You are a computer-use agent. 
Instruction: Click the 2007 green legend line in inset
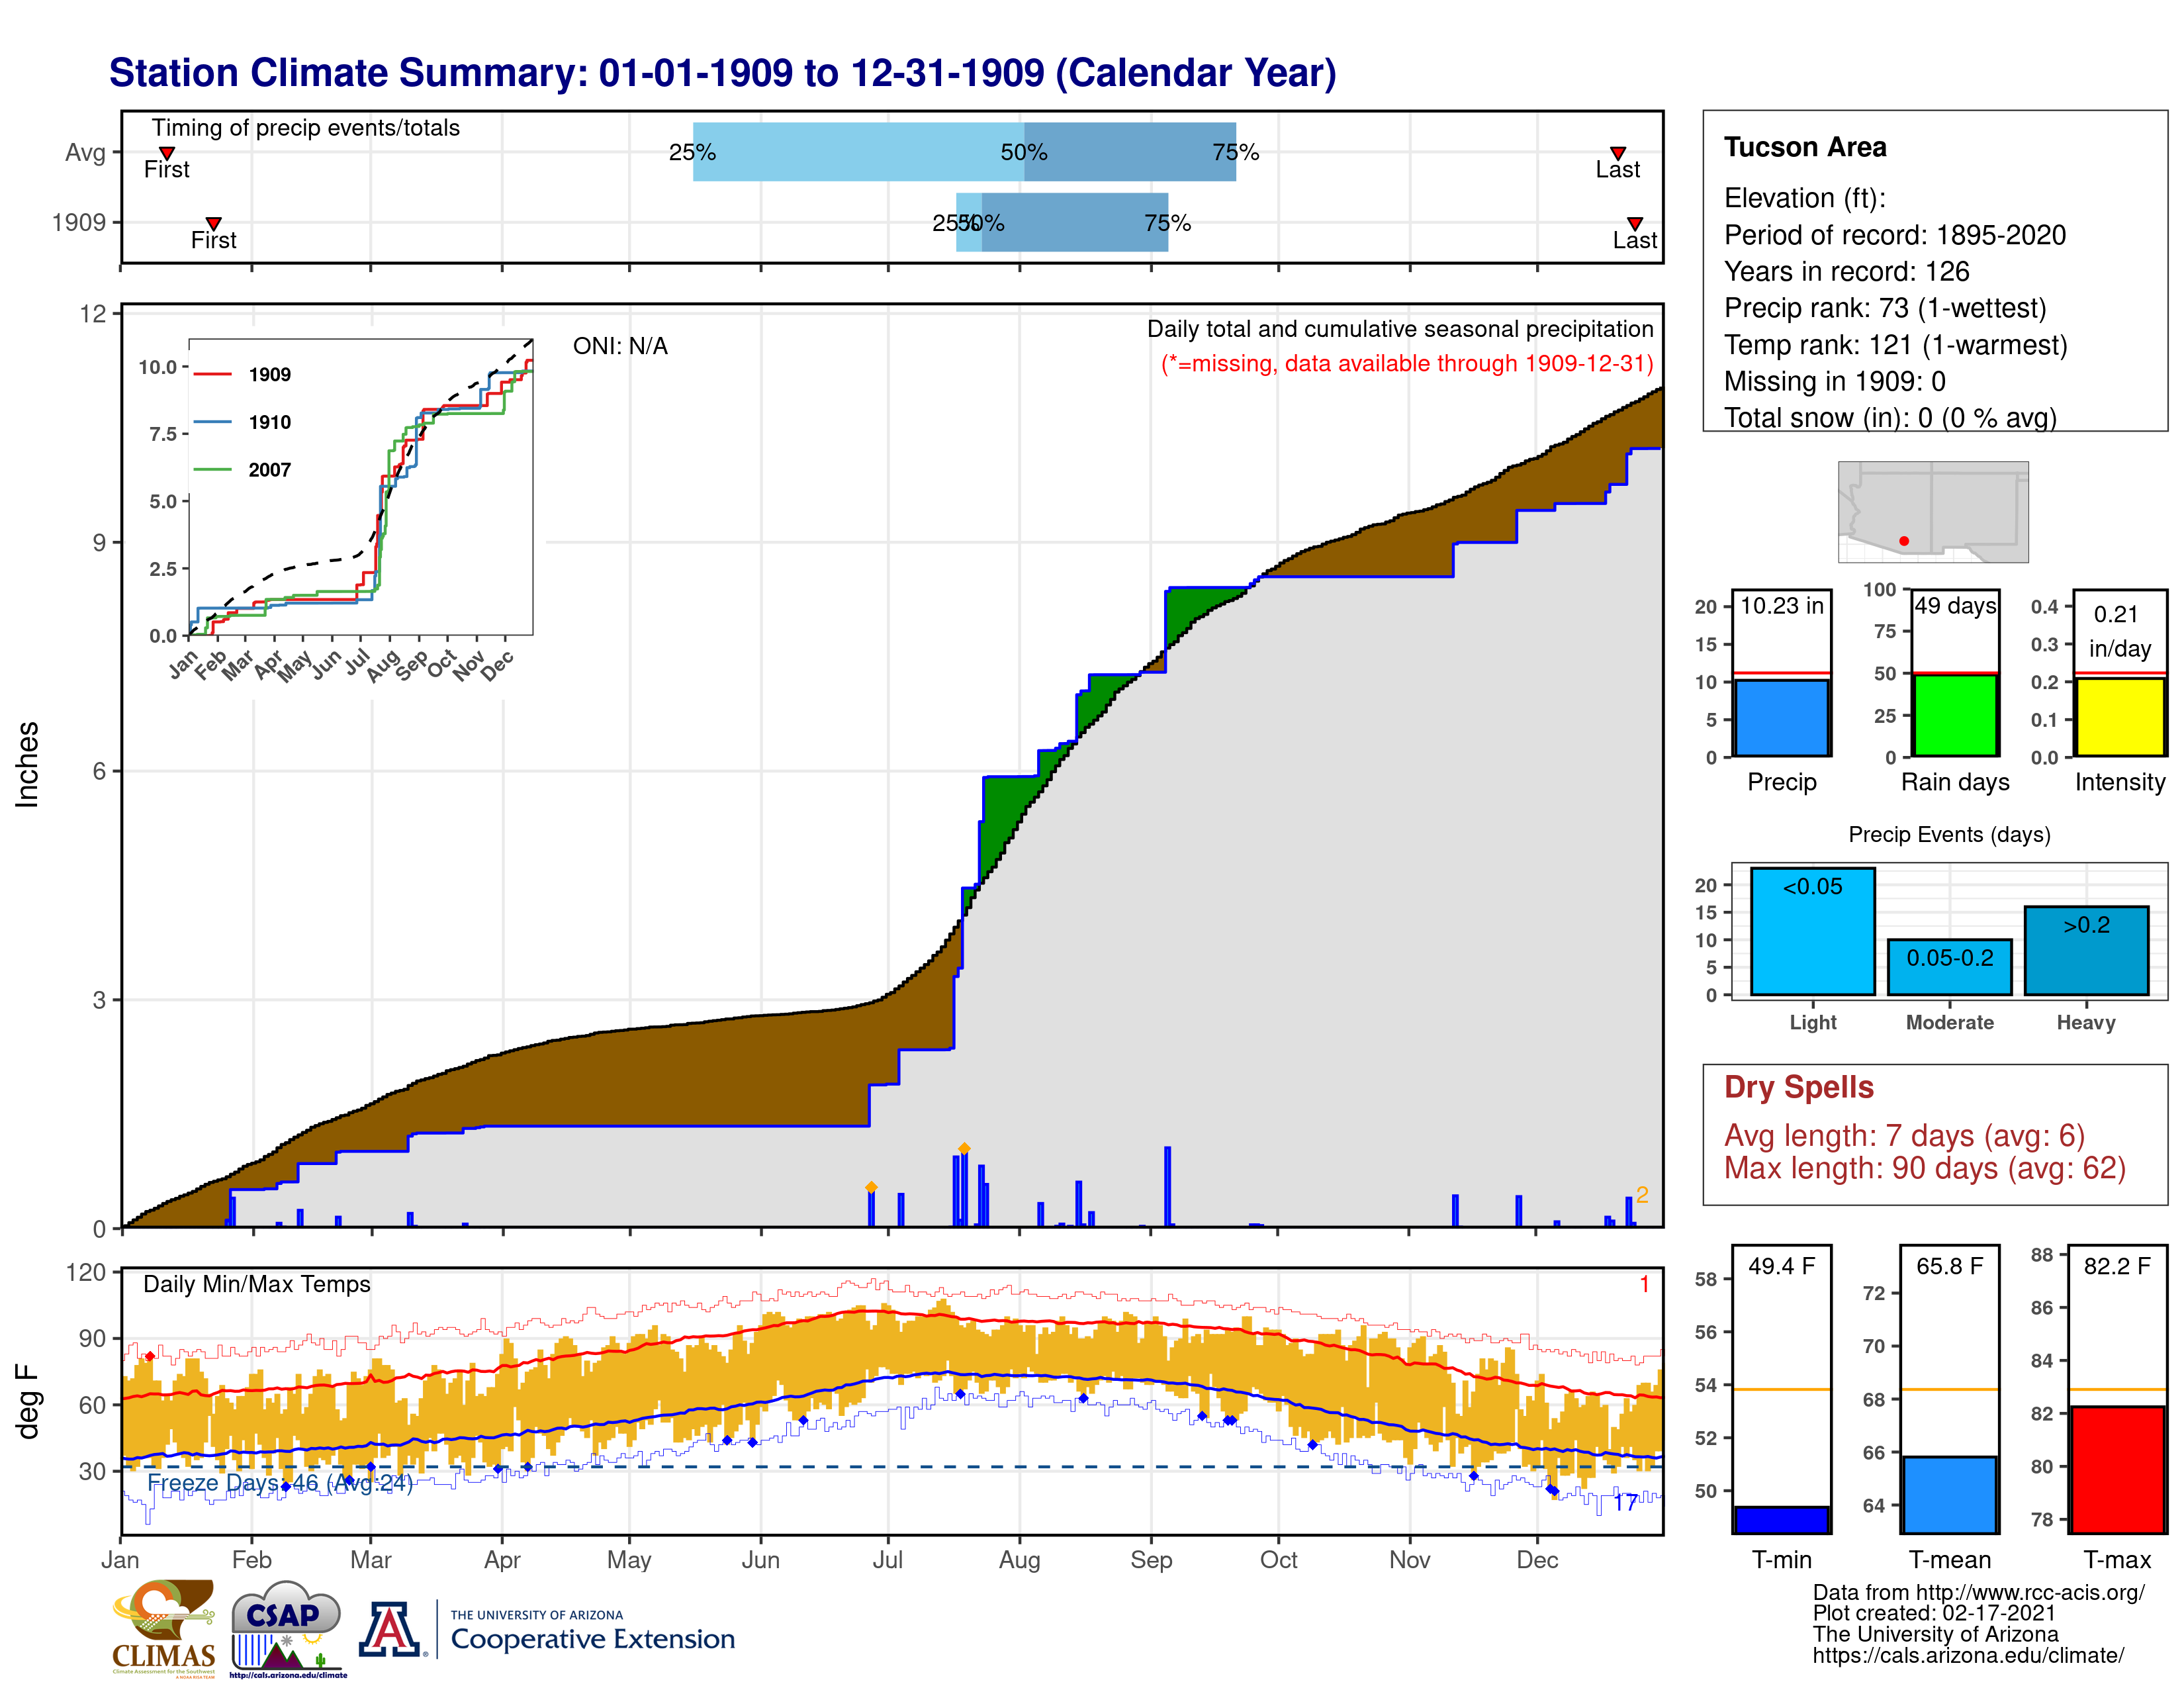(x=213, y=469)
